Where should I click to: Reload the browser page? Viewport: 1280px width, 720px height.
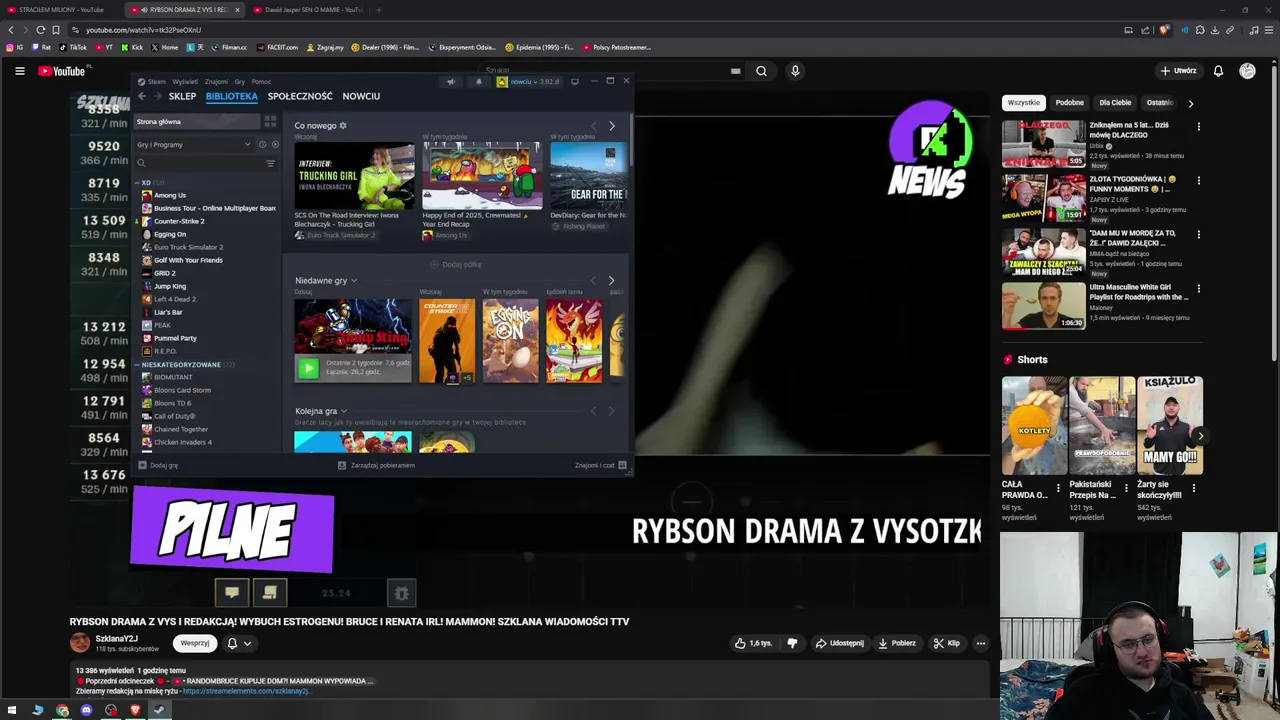[40, 30]
